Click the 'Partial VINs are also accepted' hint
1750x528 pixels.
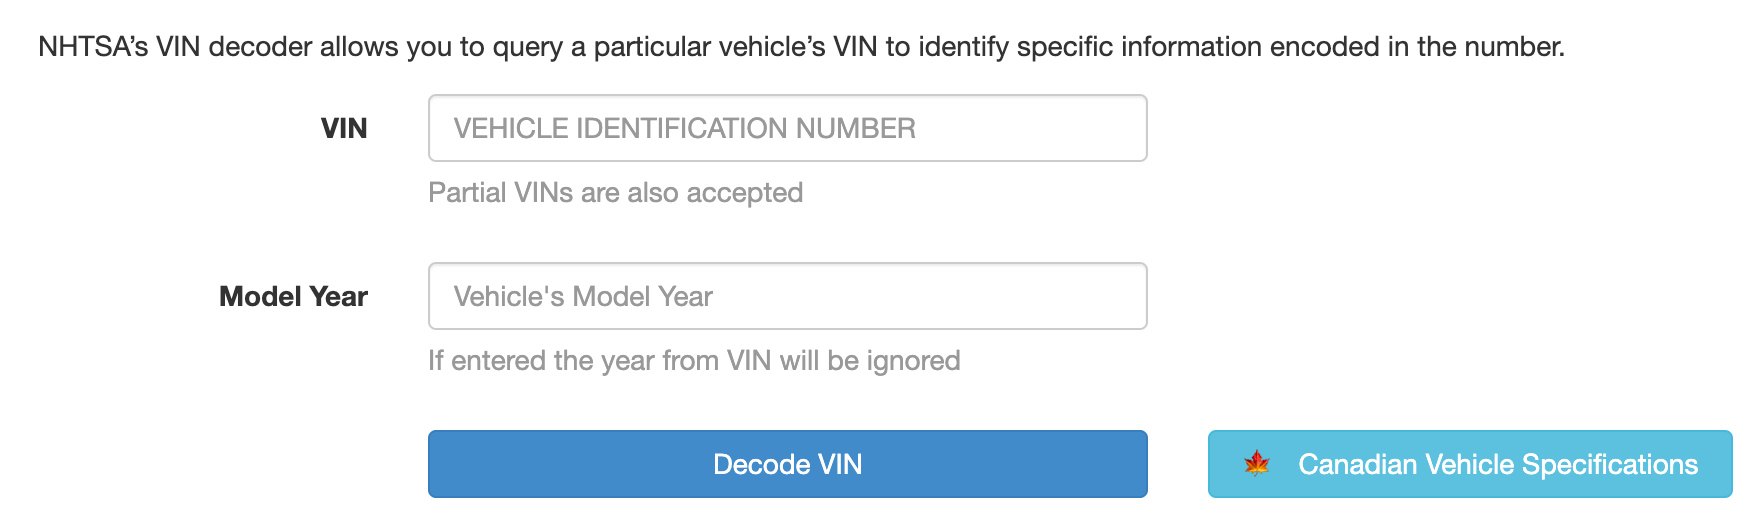615,192
